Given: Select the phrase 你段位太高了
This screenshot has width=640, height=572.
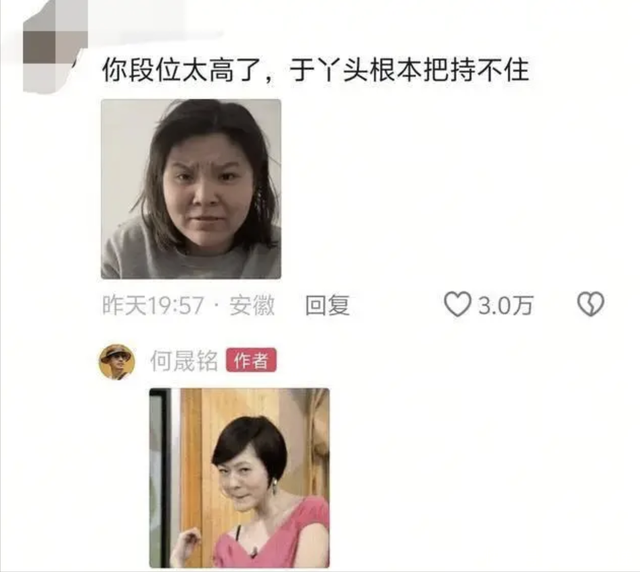Looking at the screenshot, I should [181, 70].
